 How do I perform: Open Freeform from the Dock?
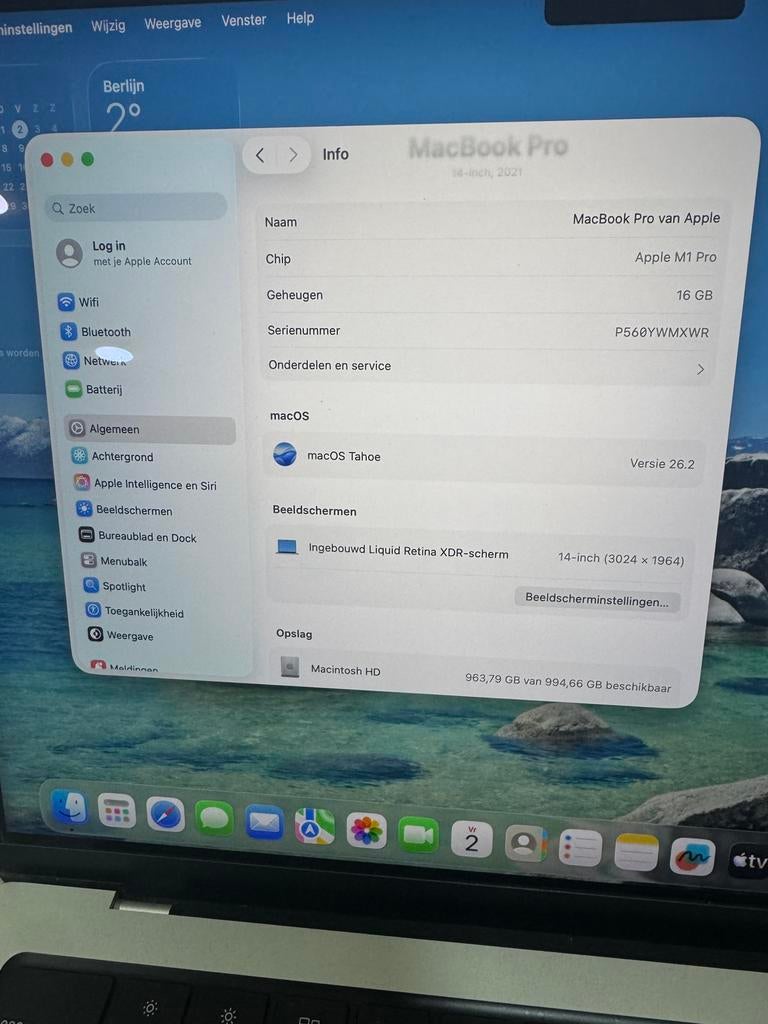point(693,857)
